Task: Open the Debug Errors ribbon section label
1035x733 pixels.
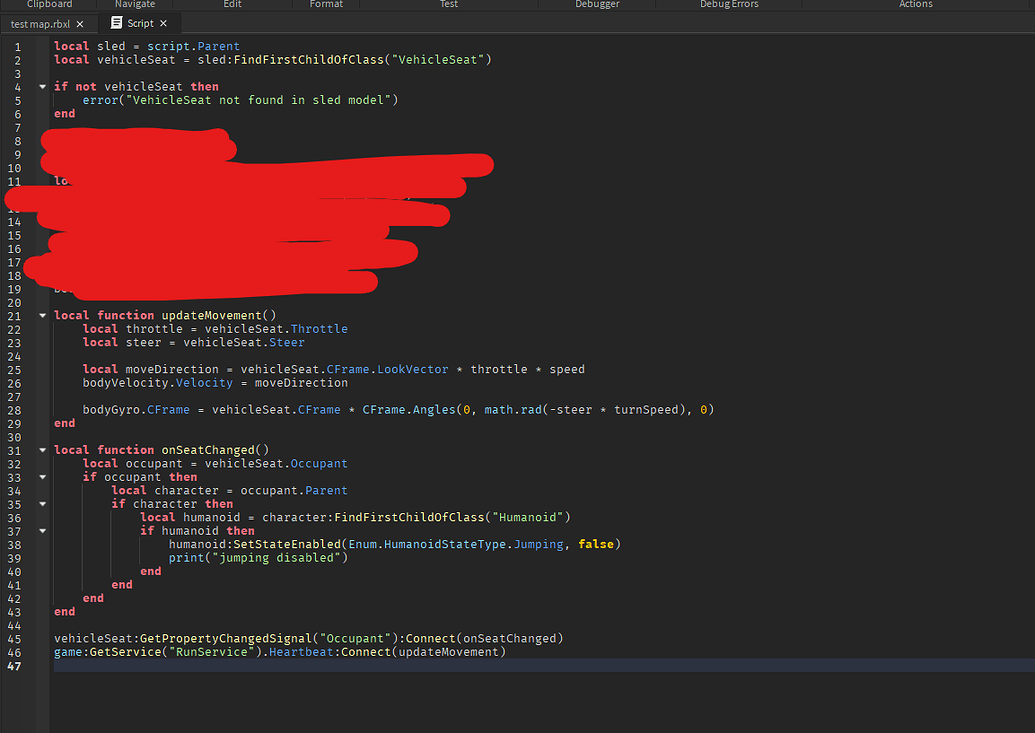Action: coord(729,4)
